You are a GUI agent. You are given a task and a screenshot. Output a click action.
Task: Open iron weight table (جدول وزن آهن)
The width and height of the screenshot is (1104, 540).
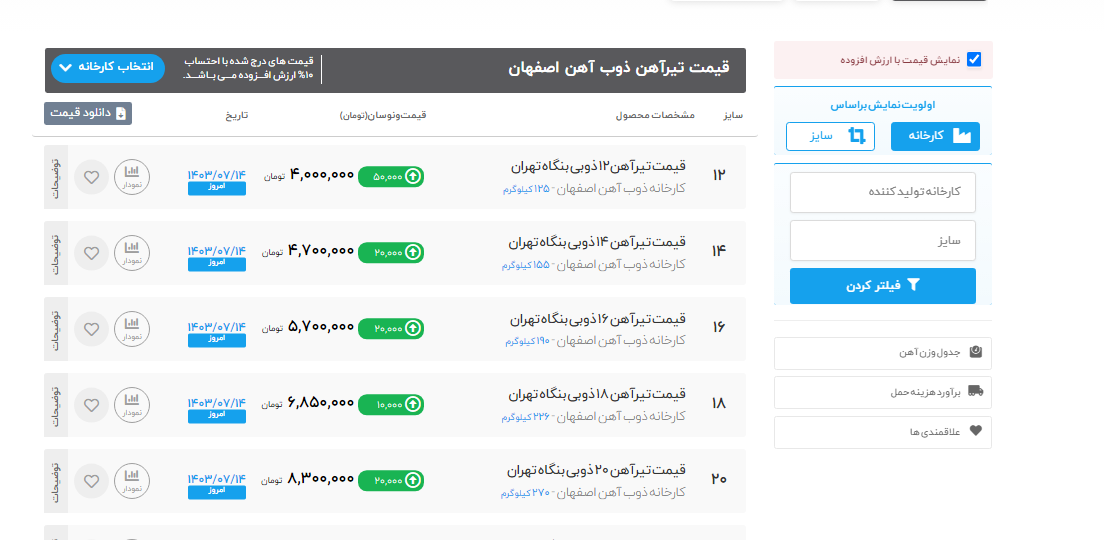[x=883, y=353]
